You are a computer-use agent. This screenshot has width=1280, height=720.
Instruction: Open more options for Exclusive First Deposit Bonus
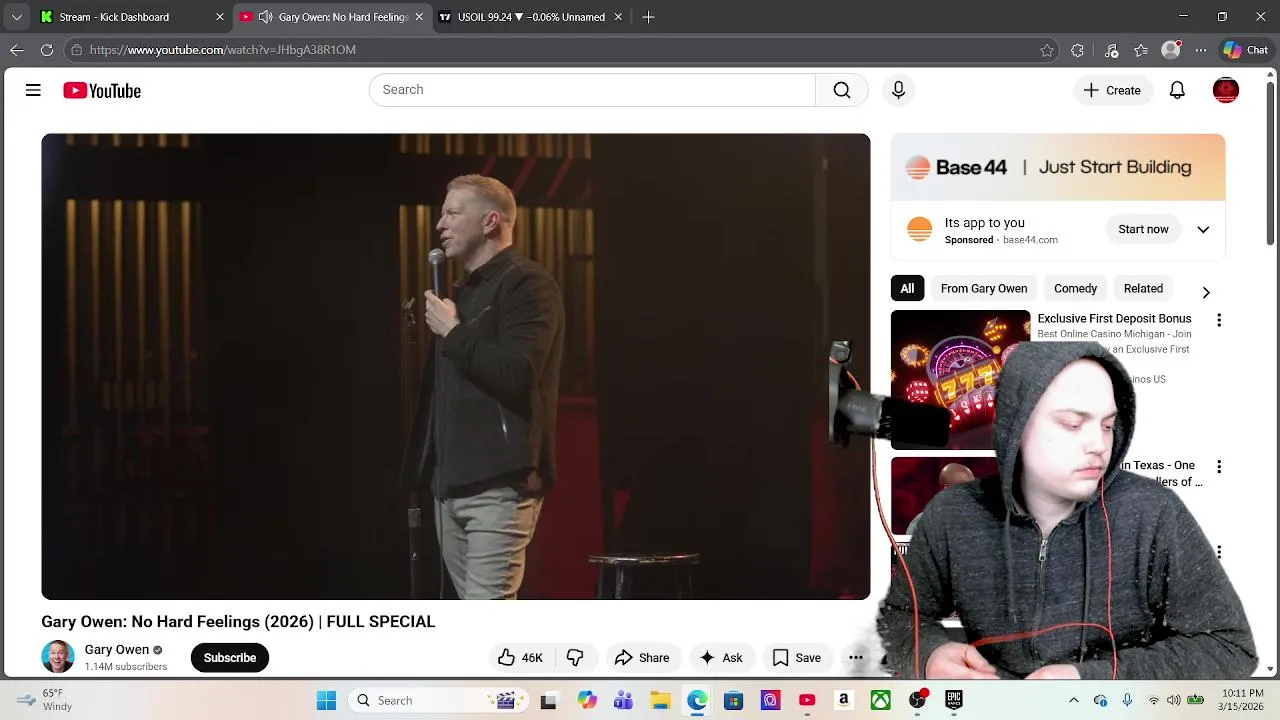(1218, 320)
